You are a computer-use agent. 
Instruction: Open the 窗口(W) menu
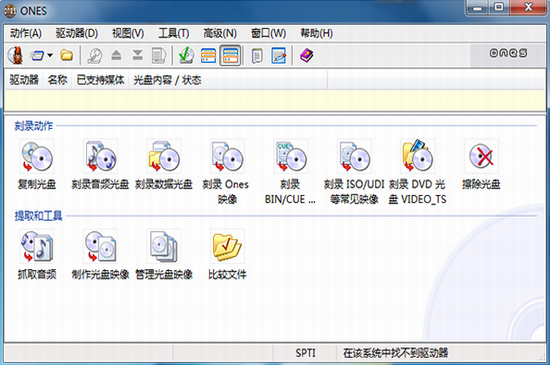pyautogui.click(x=269, y=33)
